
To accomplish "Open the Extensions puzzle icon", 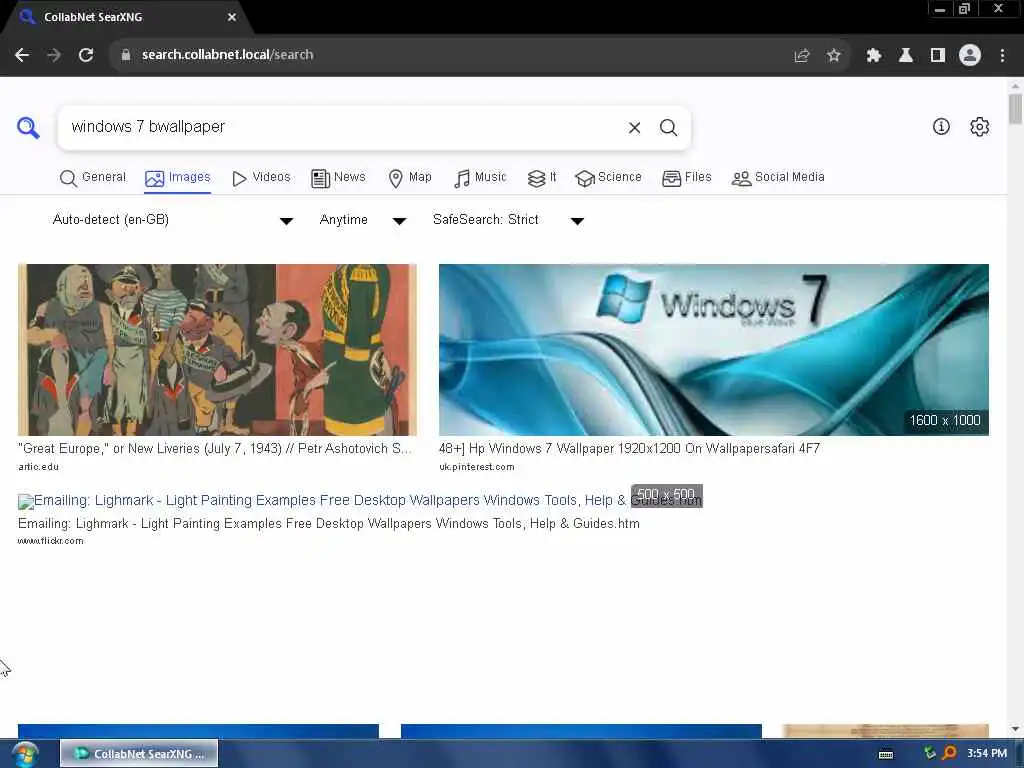I will pos(873,56).
